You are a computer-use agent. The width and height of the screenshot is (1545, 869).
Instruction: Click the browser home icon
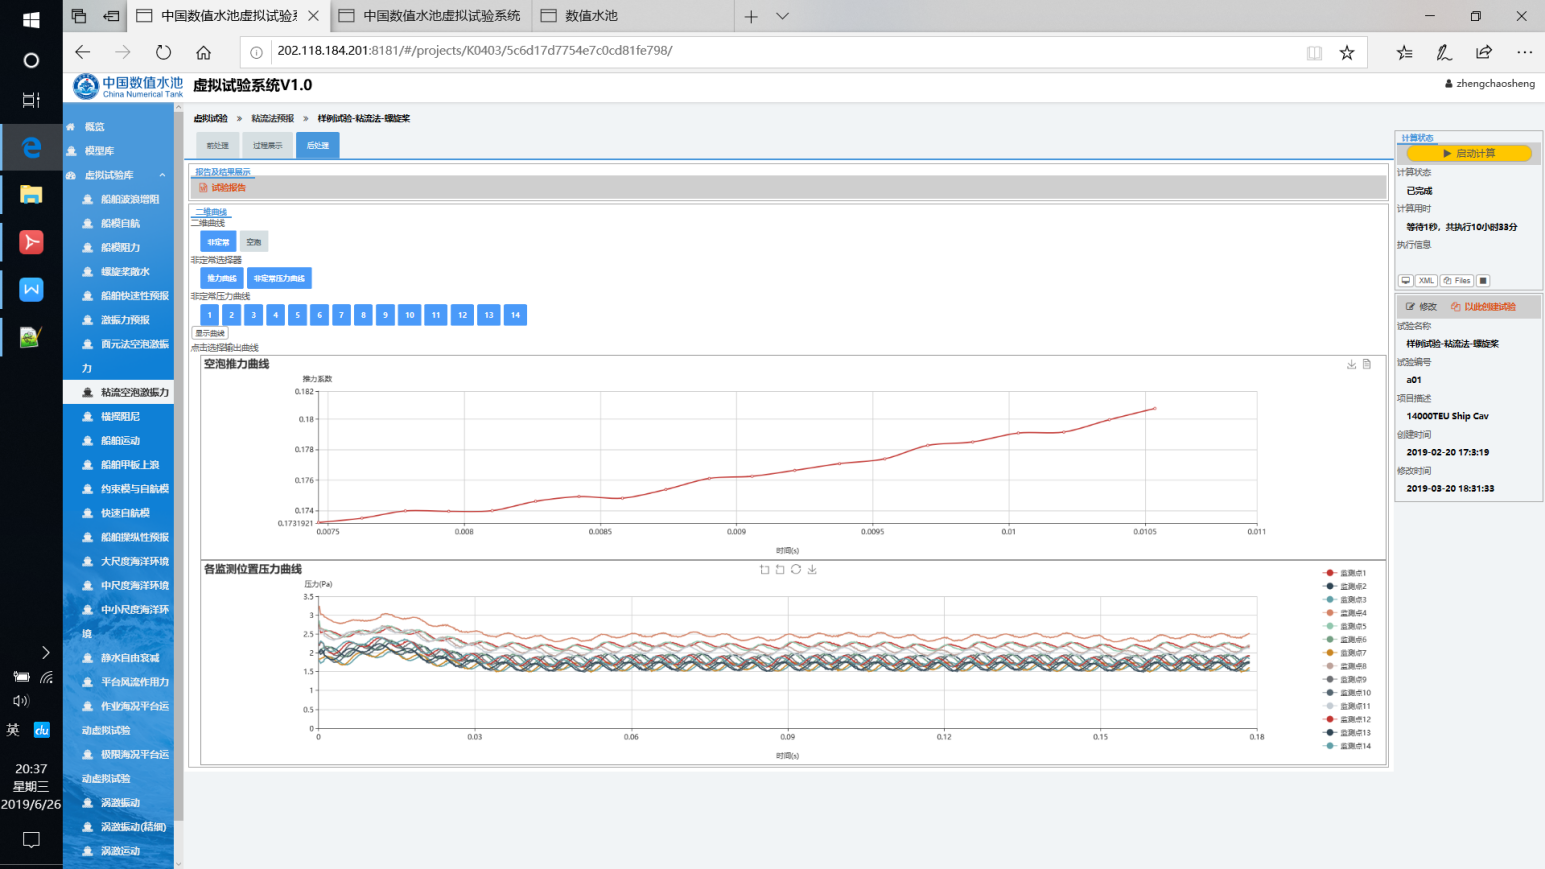point(203,52)
